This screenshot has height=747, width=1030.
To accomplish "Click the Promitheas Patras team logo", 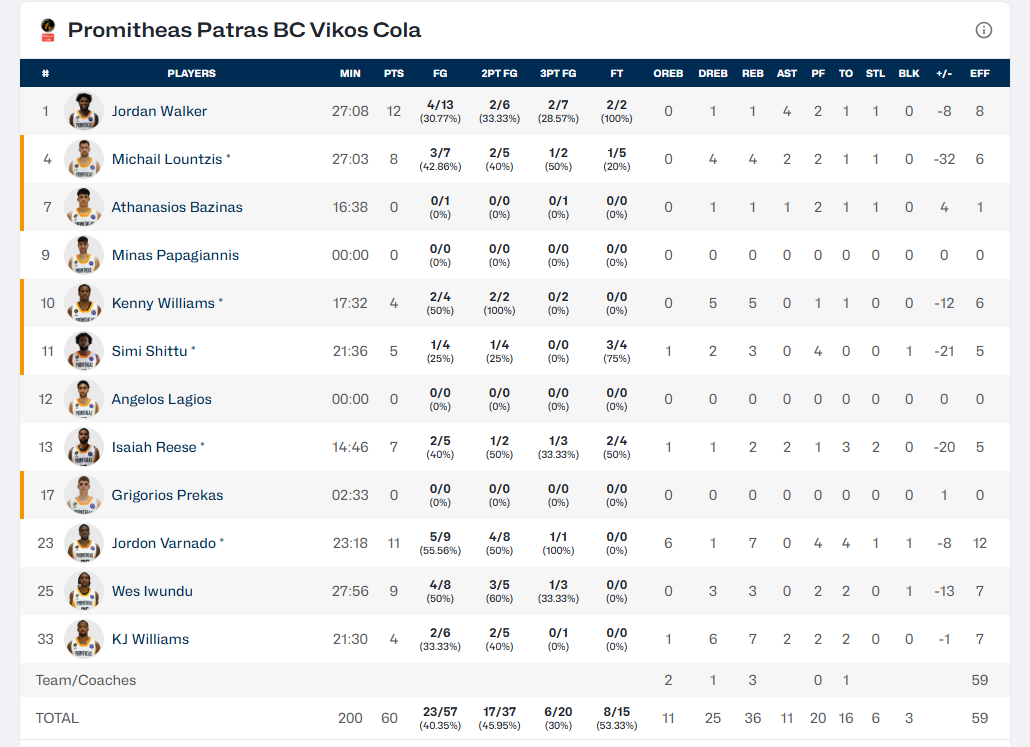I will pyautogui.click(x=48, y=30).
